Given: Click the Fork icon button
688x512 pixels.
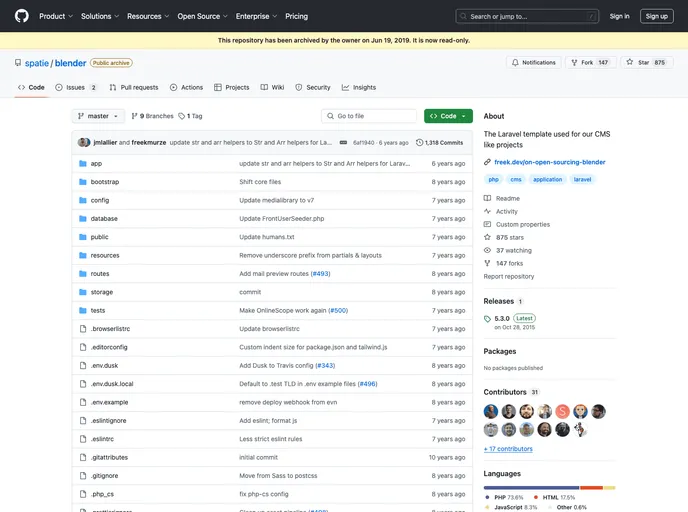Looking at the screenshot, I should pos(574,62).
